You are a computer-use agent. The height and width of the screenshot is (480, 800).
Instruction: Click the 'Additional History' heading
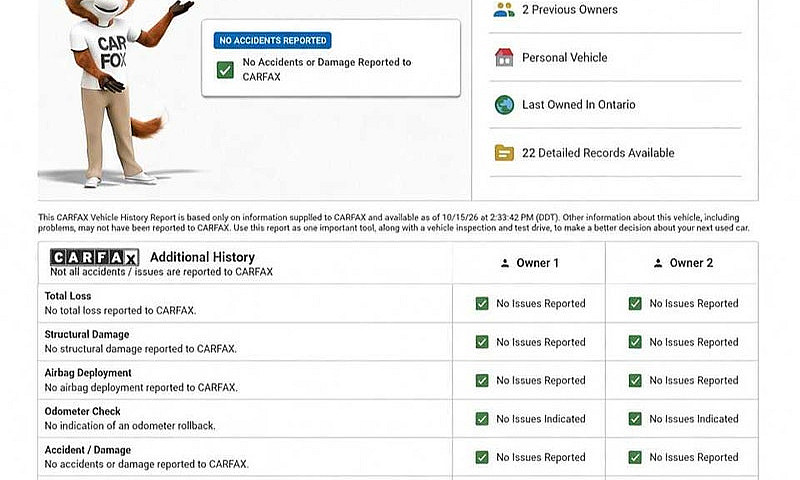coord(202,257)
